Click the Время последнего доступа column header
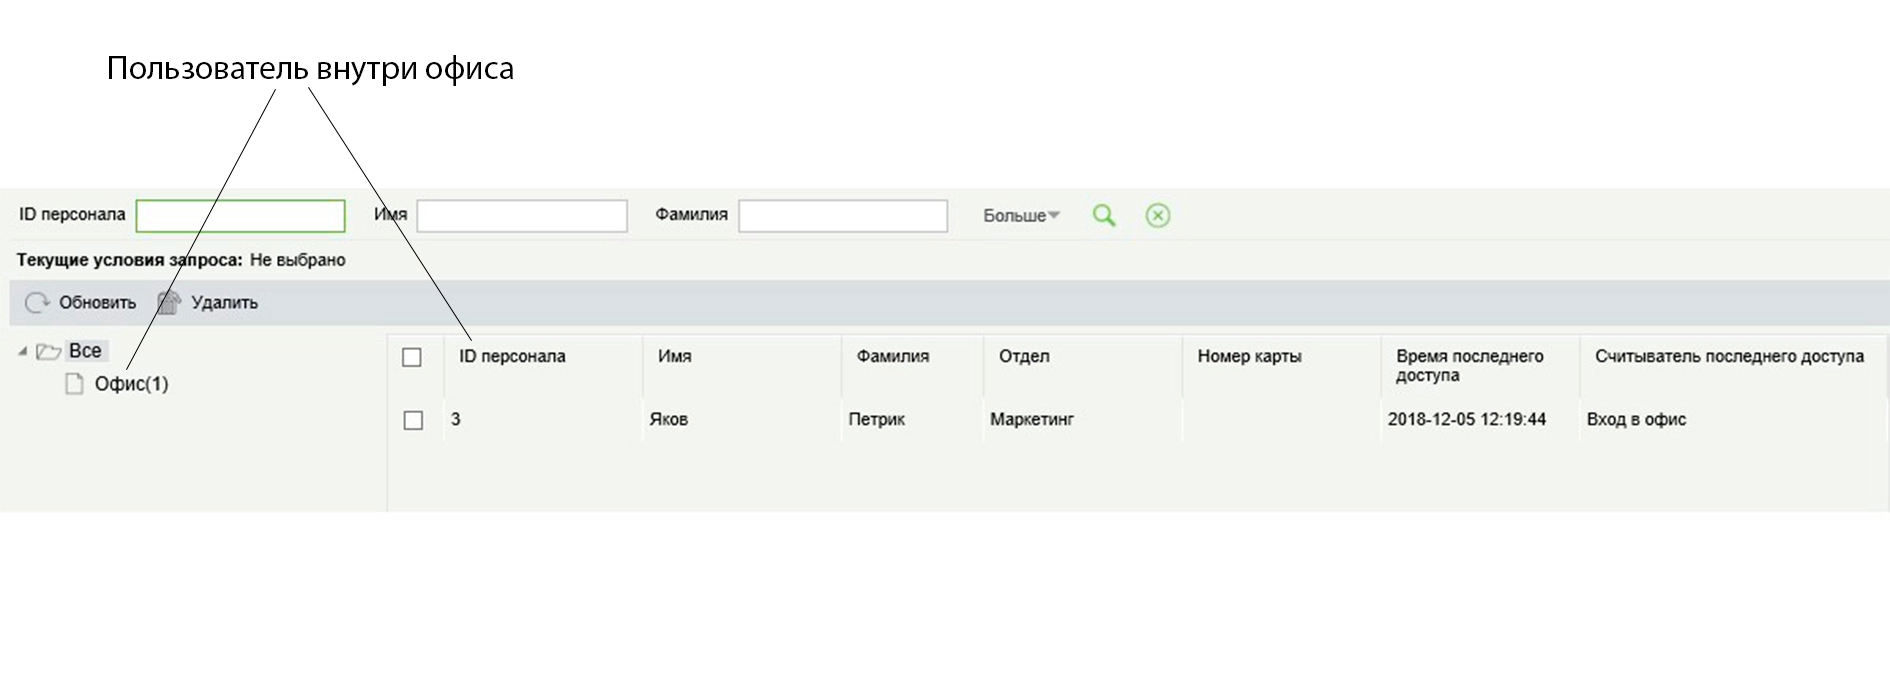 pos(1469,365)
